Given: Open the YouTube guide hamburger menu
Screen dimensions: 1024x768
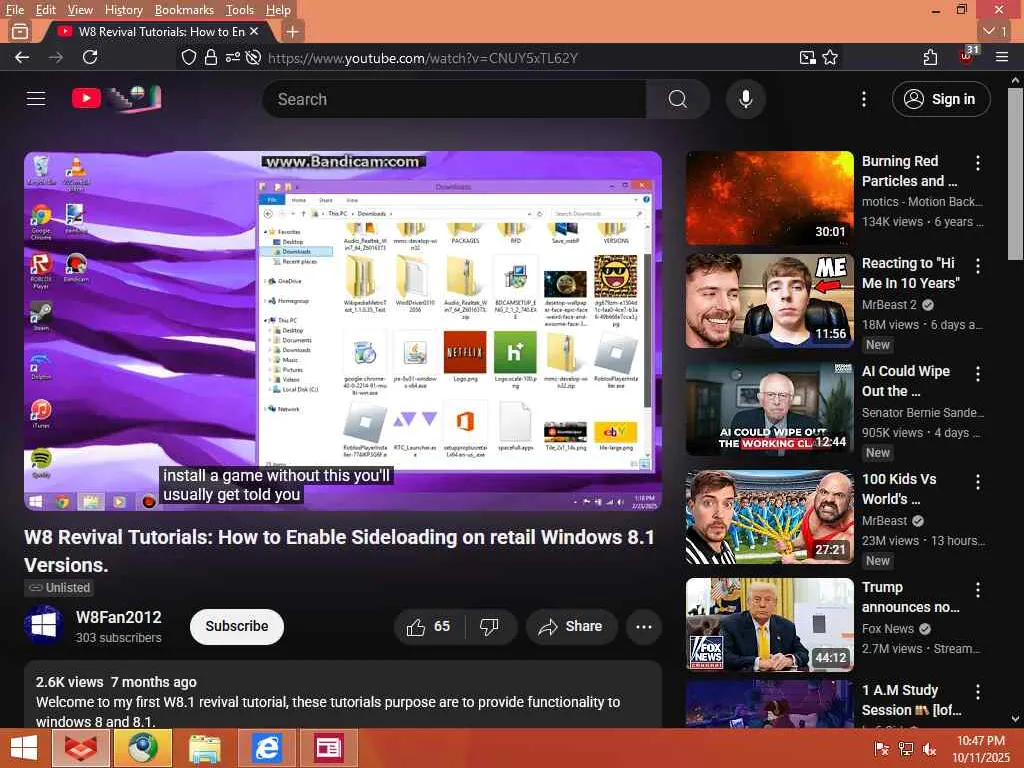Looking at the screenshot, I should pos(36,99).
